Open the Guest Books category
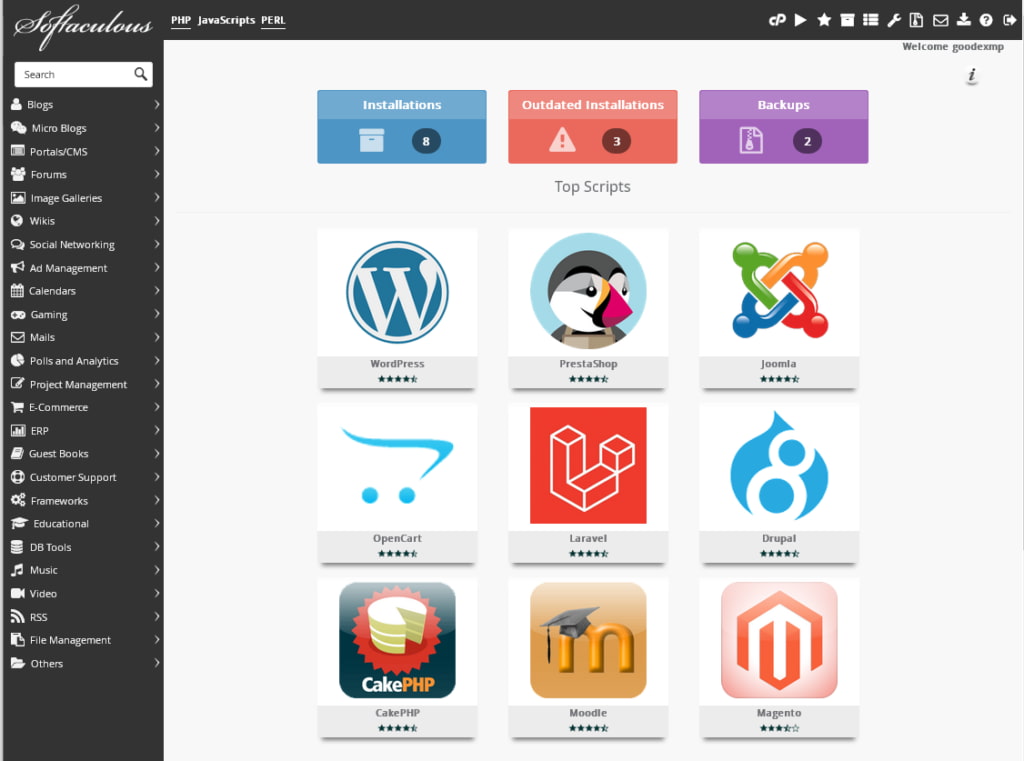Viewport: 1024px width, 761px height. (x=84, y=453)
